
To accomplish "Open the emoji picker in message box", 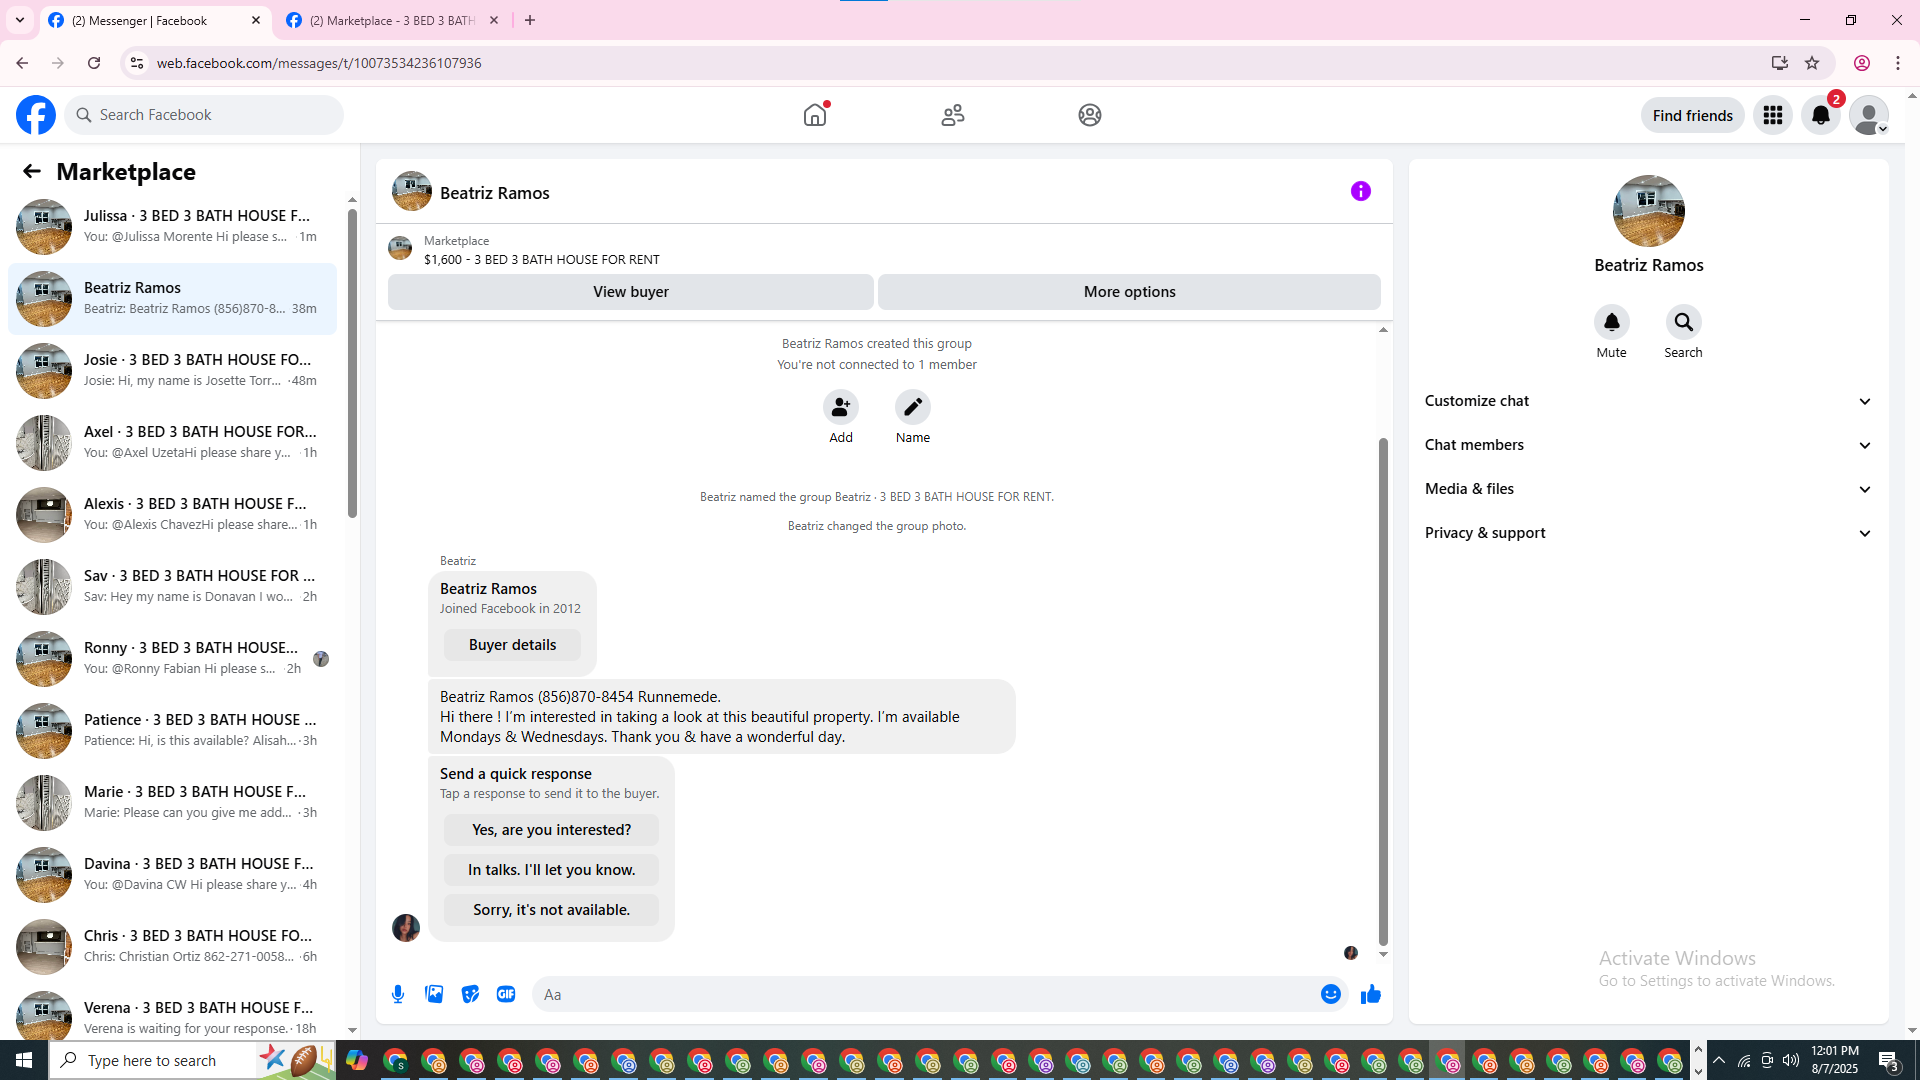I will pos(1330,994).
